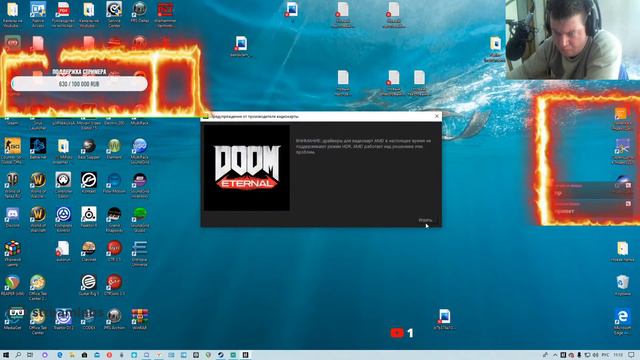Screen dimensions: 640x360
Task: Open the Новая папка desktop folder
Action: click(x=622, y=251)
